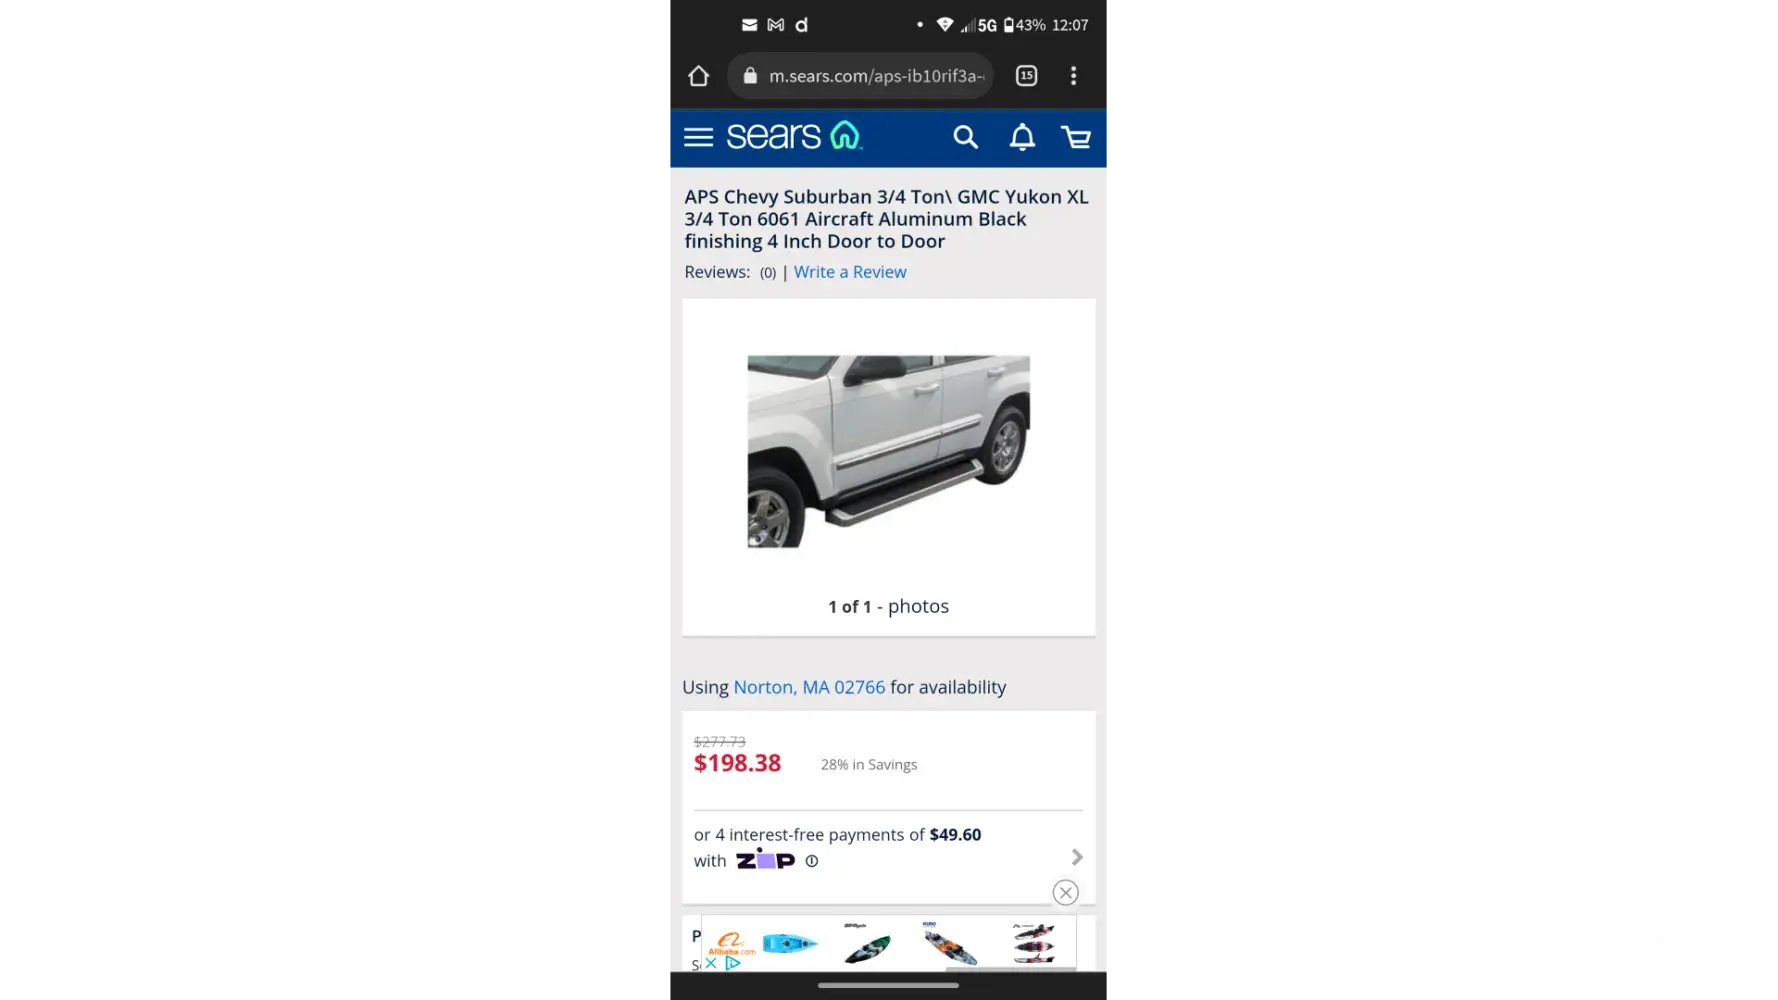This screenshot has height=1000, width=1778.
Task: Close the bottom ad banner
Action: (1066, 892)
